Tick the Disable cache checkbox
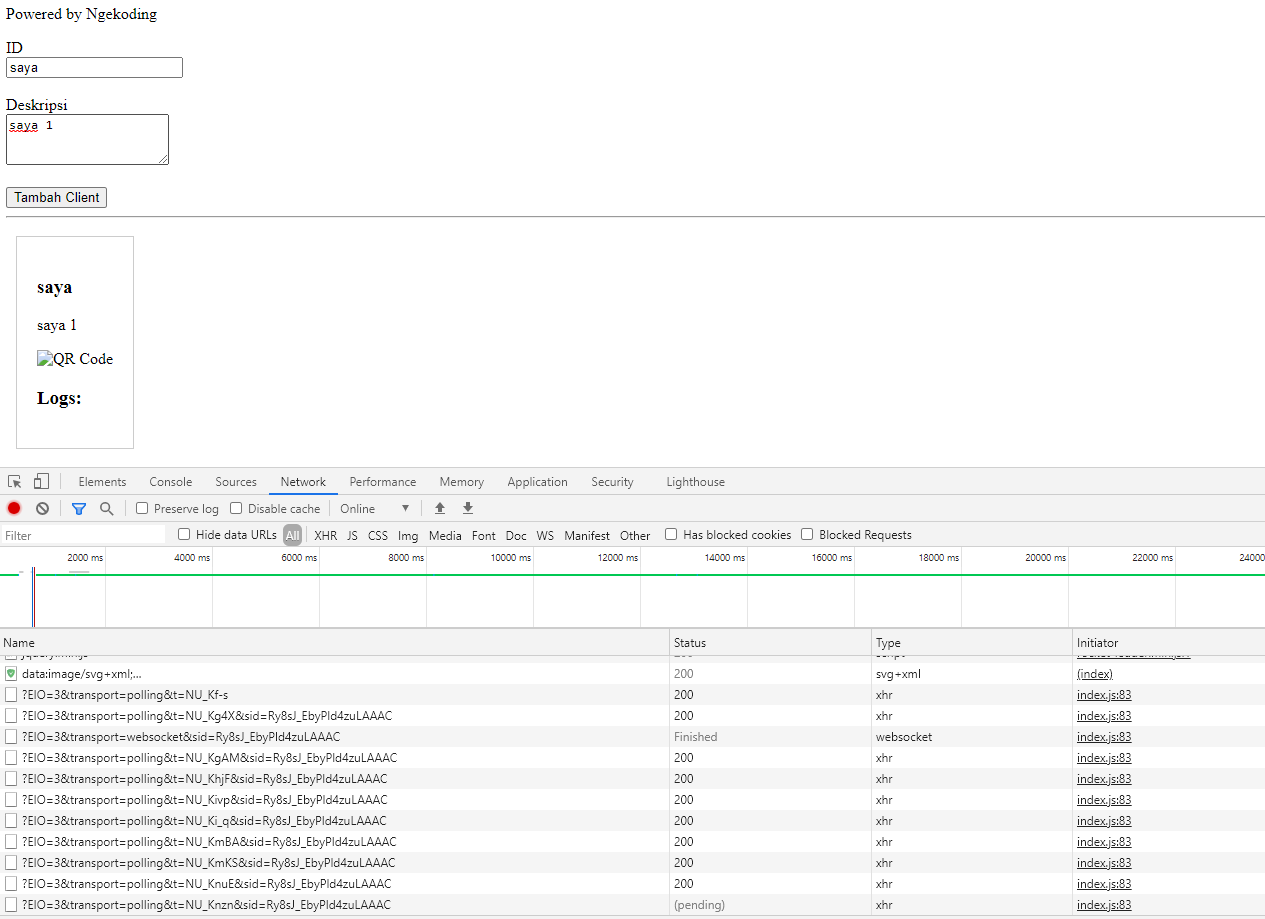1265x919 pixels. (x=236, y=508)
